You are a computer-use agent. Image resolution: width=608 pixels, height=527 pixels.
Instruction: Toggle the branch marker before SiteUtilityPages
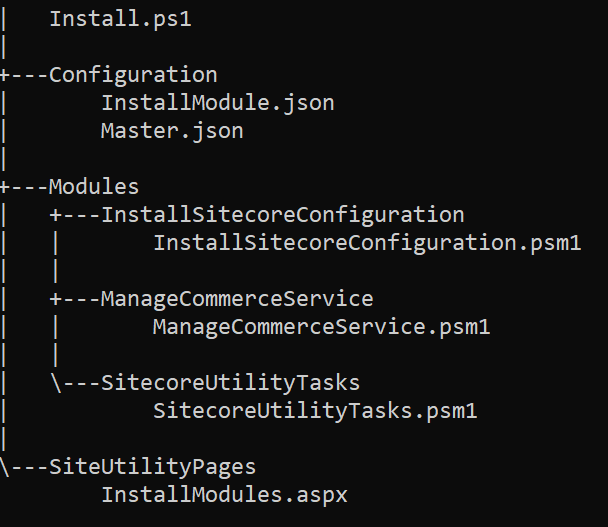pos(6,466)
